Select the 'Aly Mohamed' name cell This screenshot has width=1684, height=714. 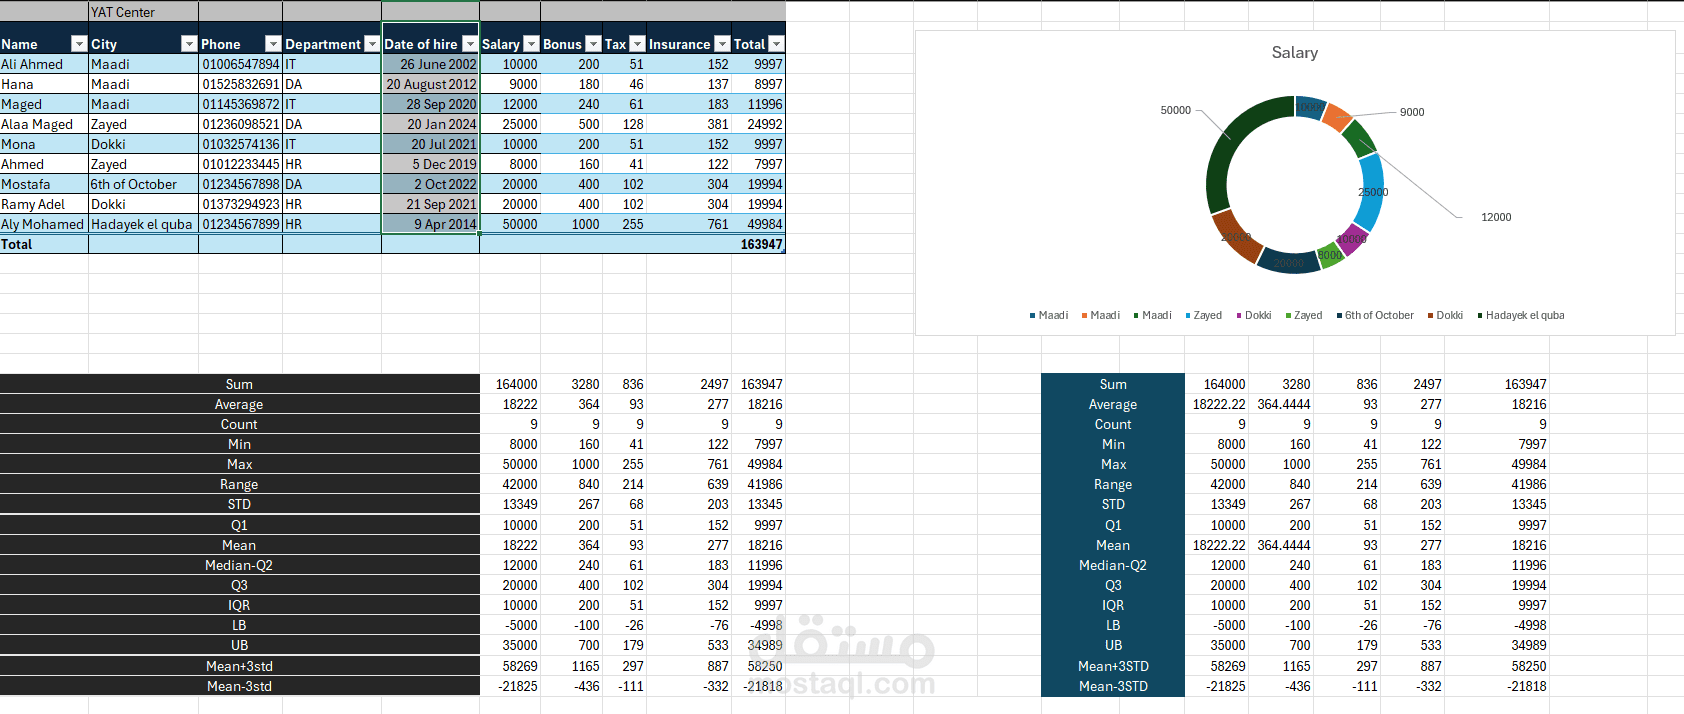click(44, 224)
